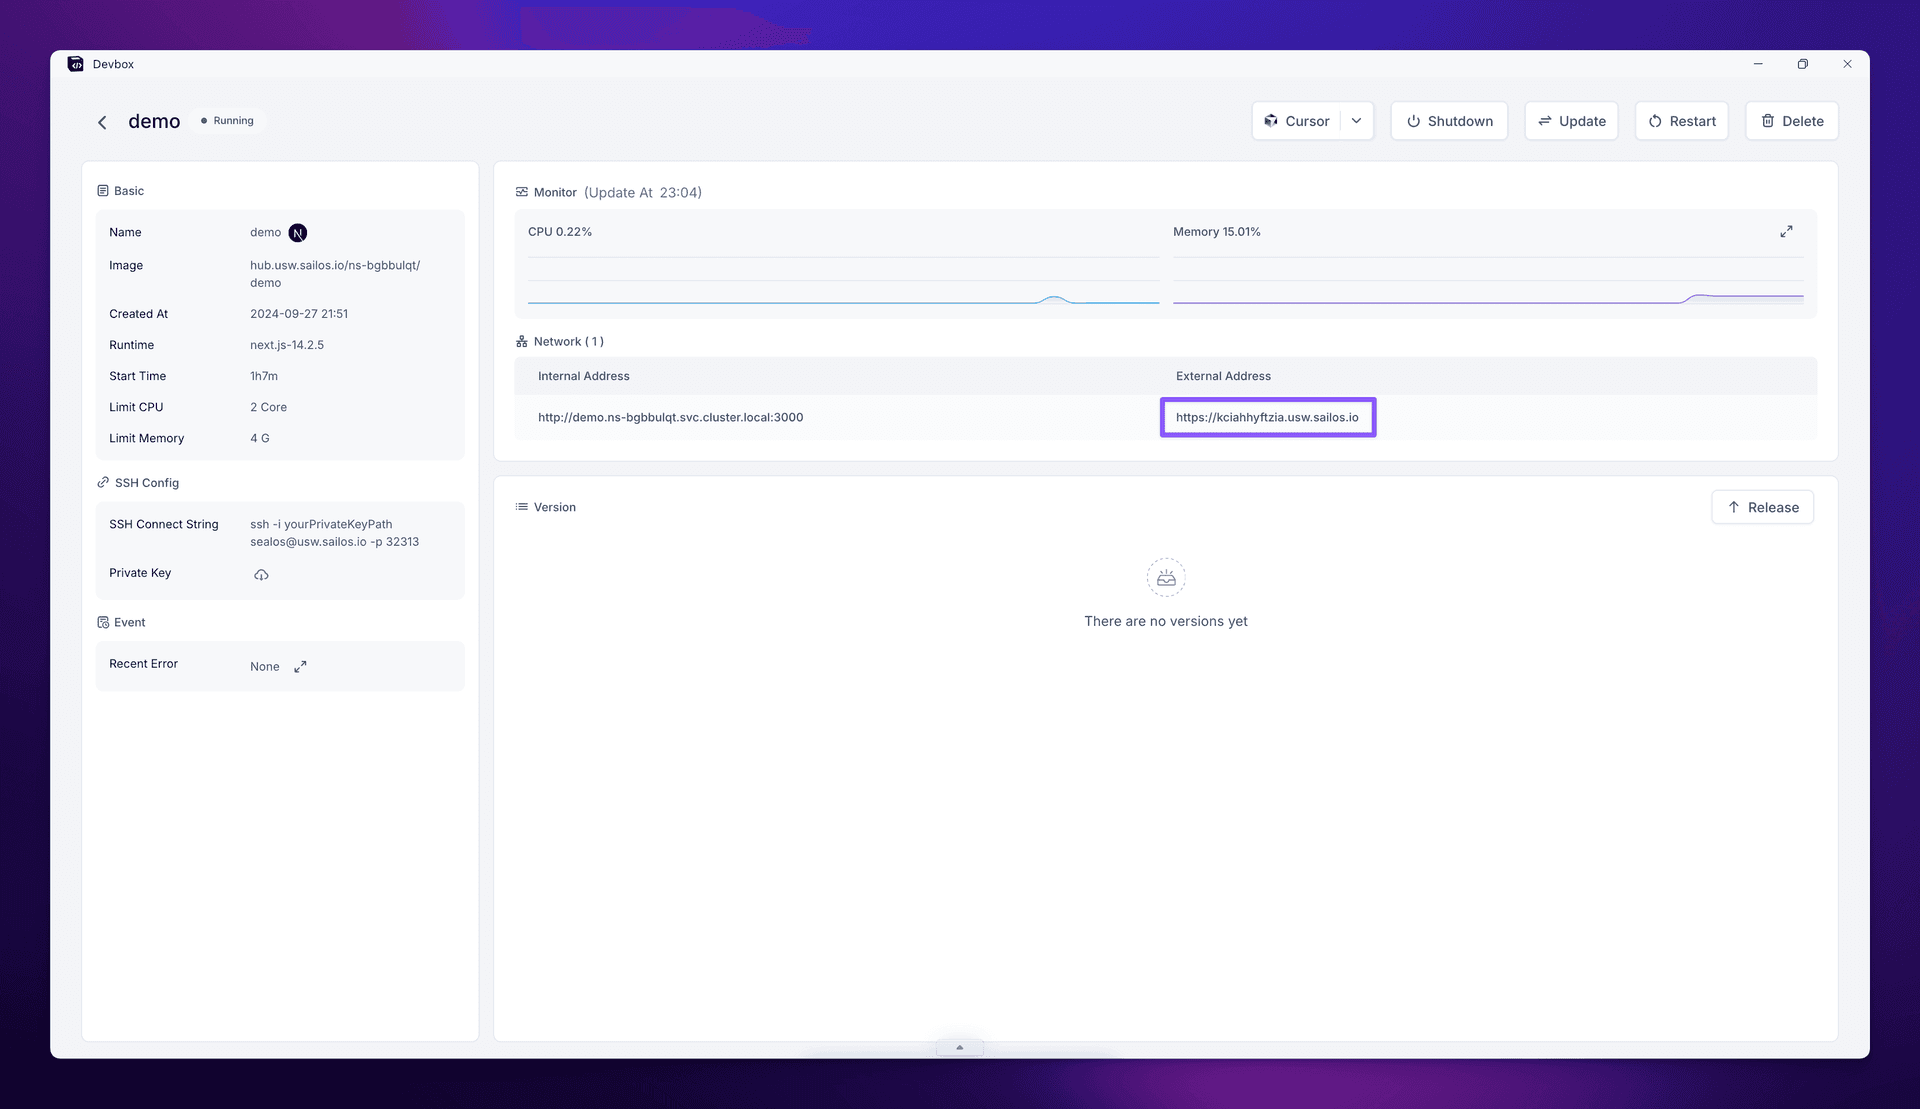
Task: Expand the Memory chart to fullscreen
Action: coord(1787,231)
